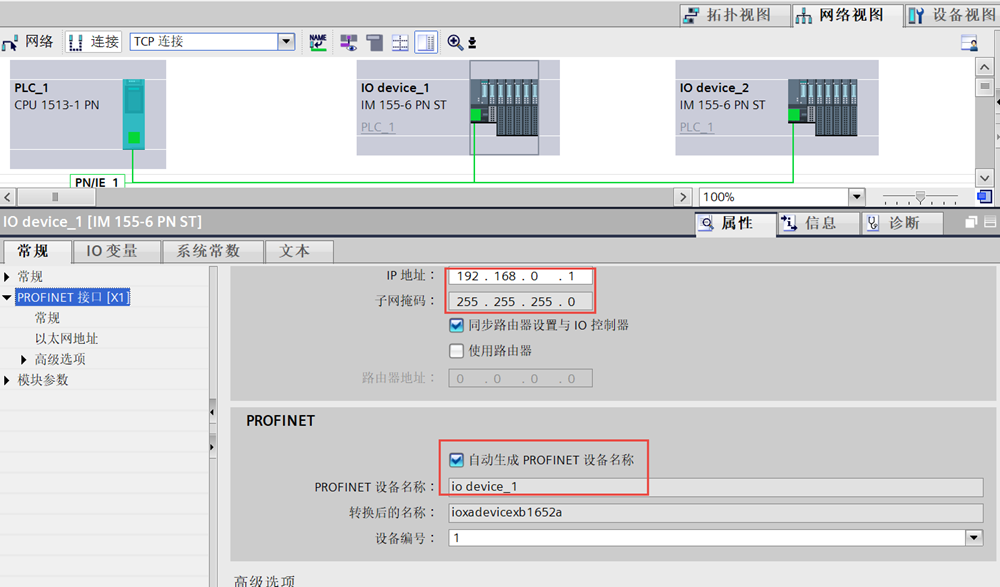Click the 连接 (Connections) toolbar button
This screenshot has height=587, width=1000.
pos(93,42)
